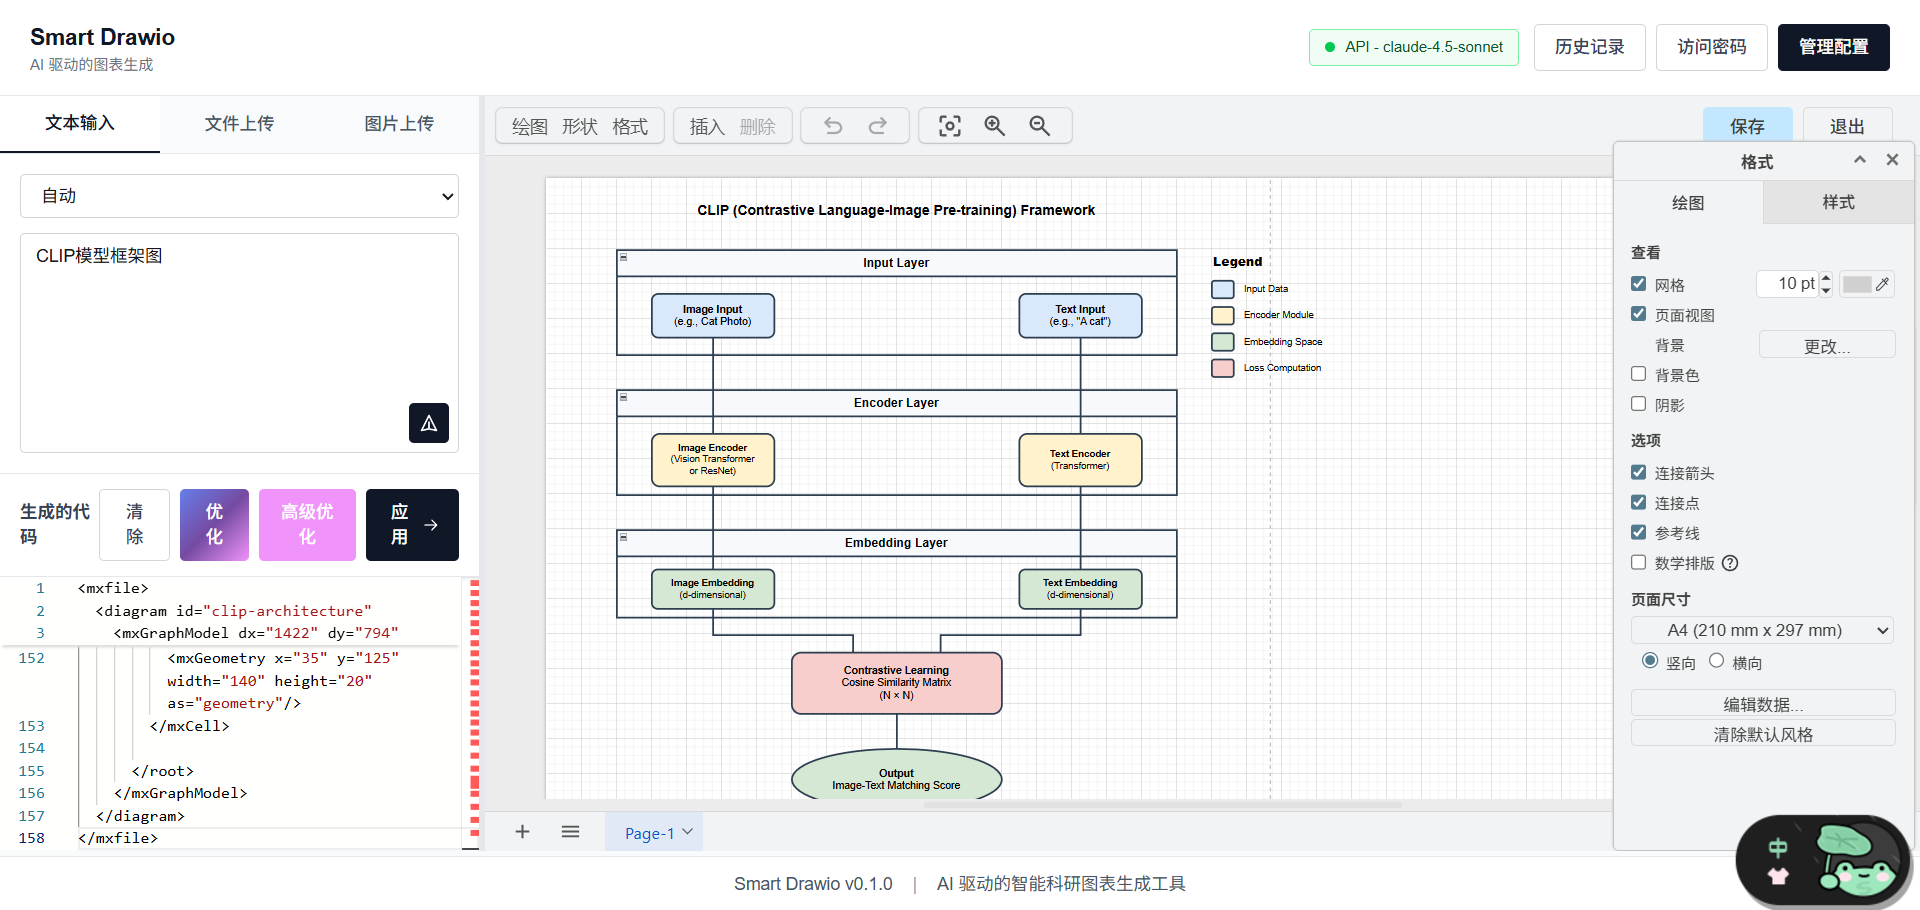Enable the 阴影 checkbox

click(1638, 404)
